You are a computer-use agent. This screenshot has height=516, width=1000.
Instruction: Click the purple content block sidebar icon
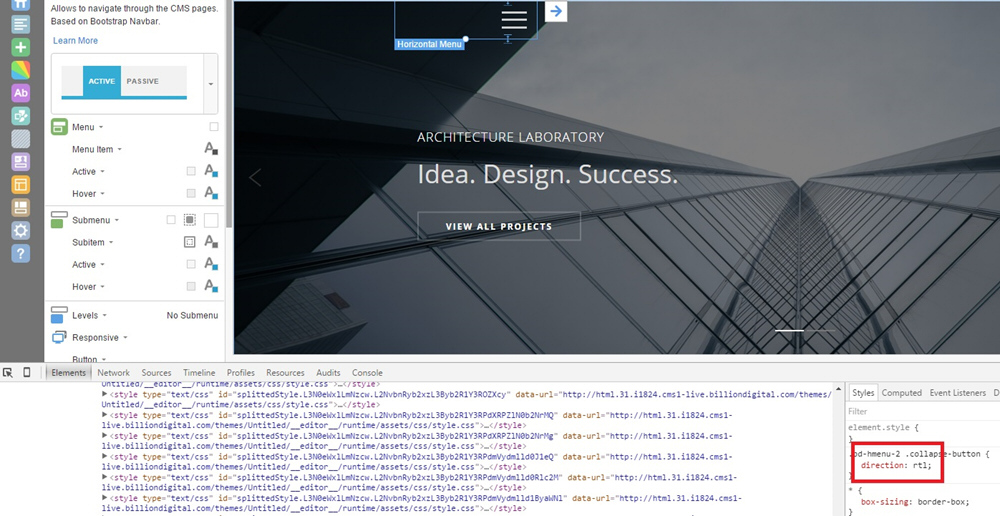[20, 162]
